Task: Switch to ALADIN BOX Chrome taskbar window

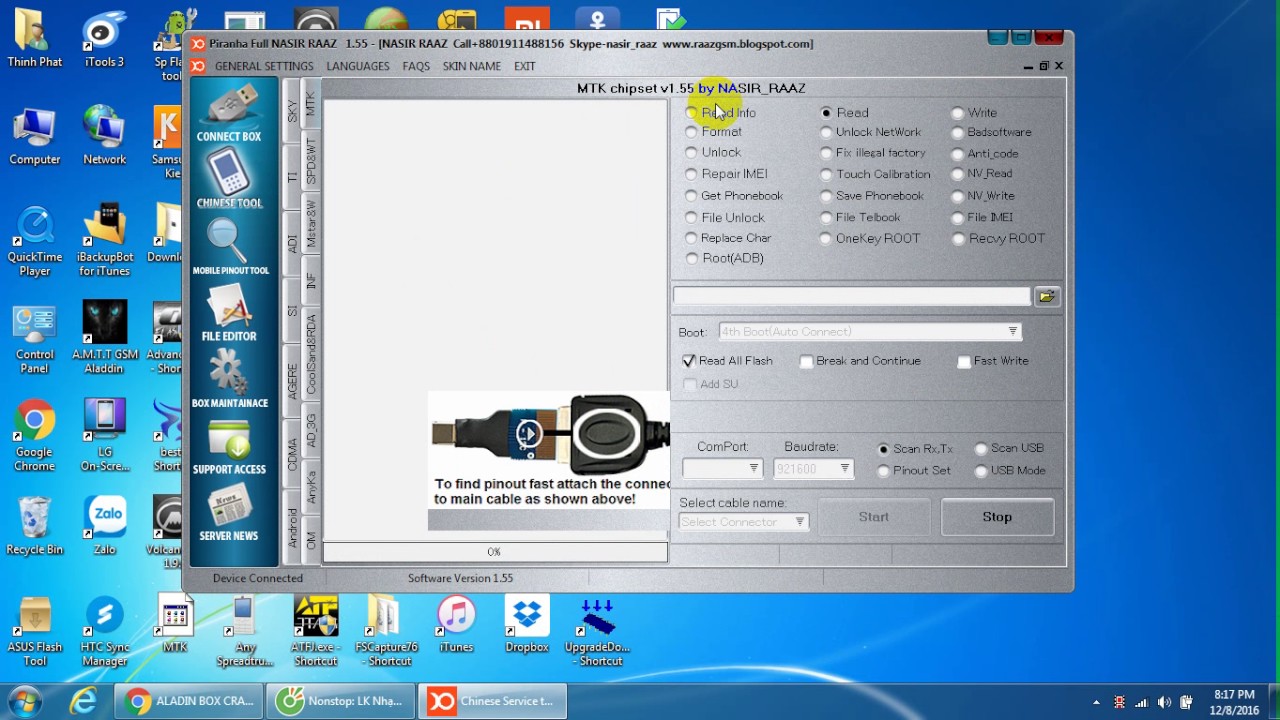Action: [189, 701]
